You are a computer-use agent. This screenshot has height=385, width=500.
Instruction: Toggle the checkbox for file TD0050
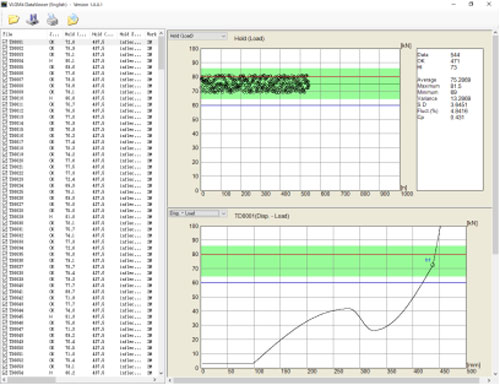5,348
